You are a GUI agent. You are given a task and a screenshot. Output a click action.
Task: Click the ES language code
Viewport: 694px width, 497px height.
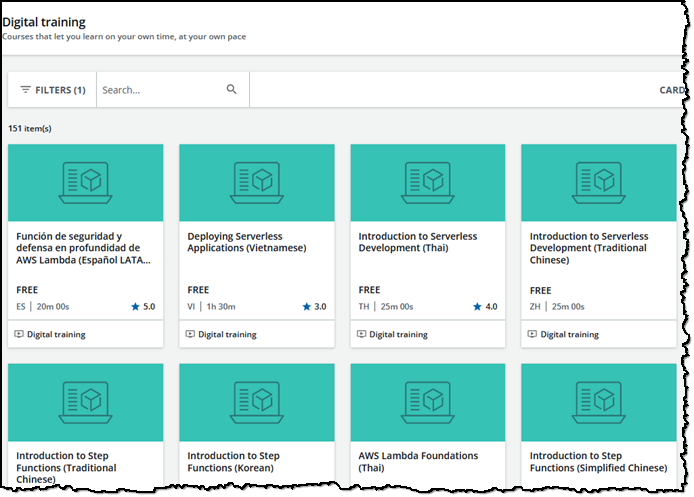tap(21, 306)
